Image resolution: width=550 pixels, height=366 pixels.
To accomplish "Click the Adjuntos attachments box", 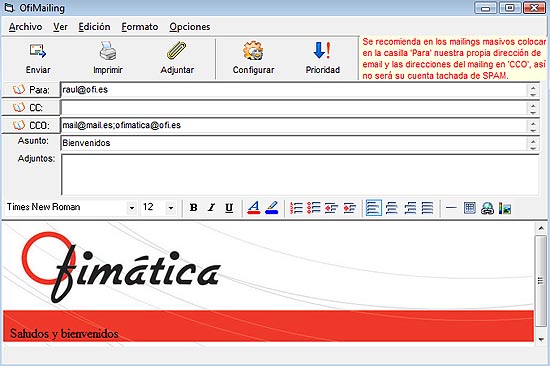I will [300, 174].
